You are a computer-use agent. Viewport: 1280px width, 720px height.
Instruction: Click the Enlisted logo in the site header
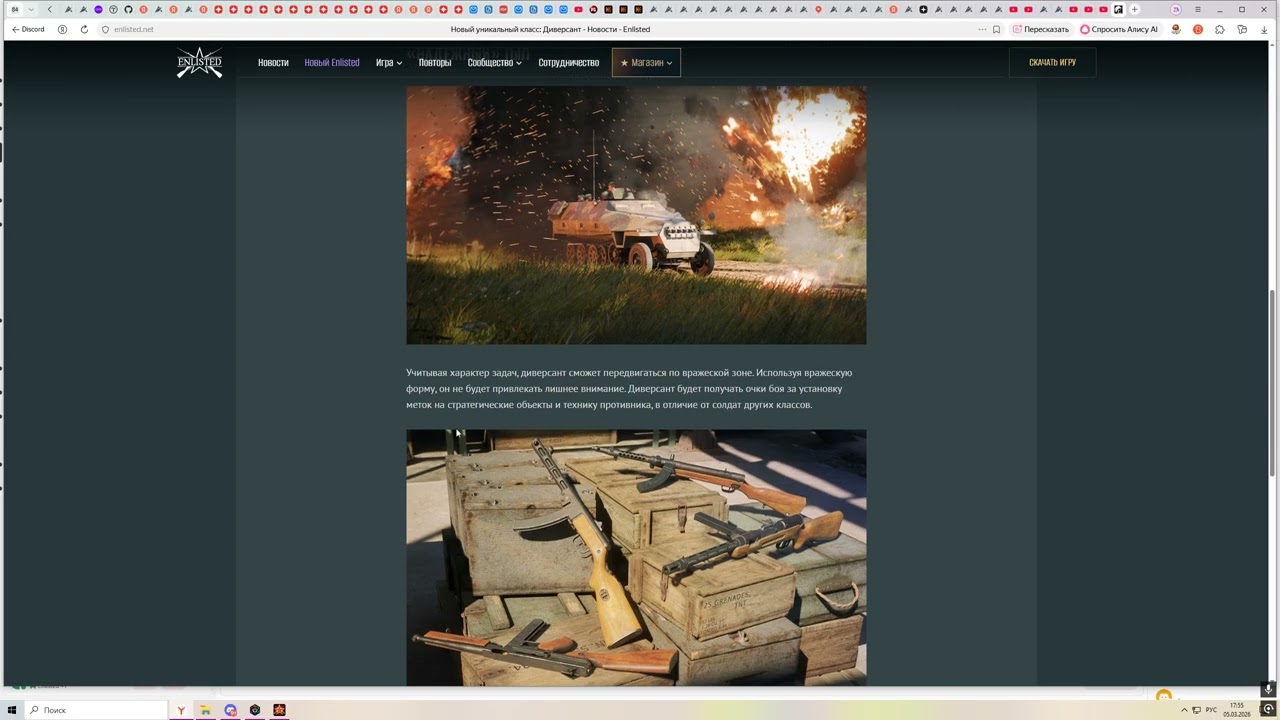pos(199,62)
